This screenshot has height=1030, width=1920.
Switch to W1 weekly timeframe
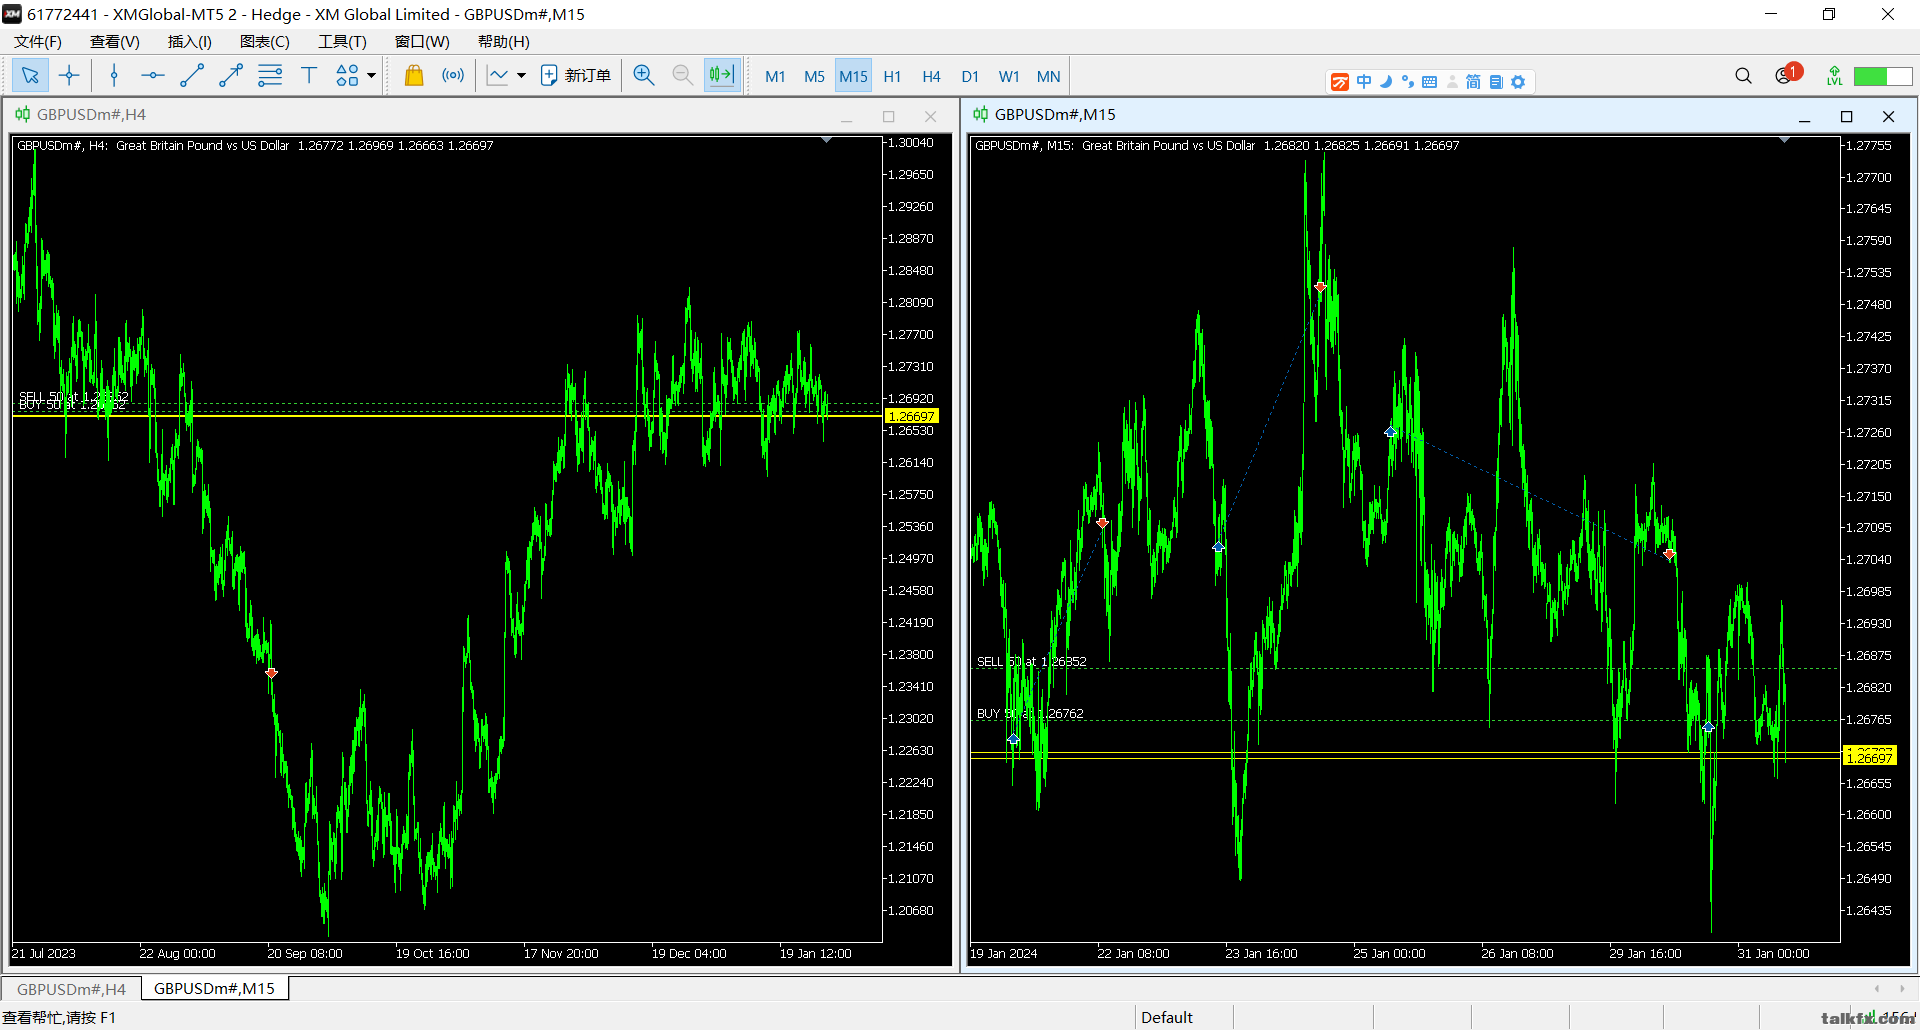point(1009,76)
